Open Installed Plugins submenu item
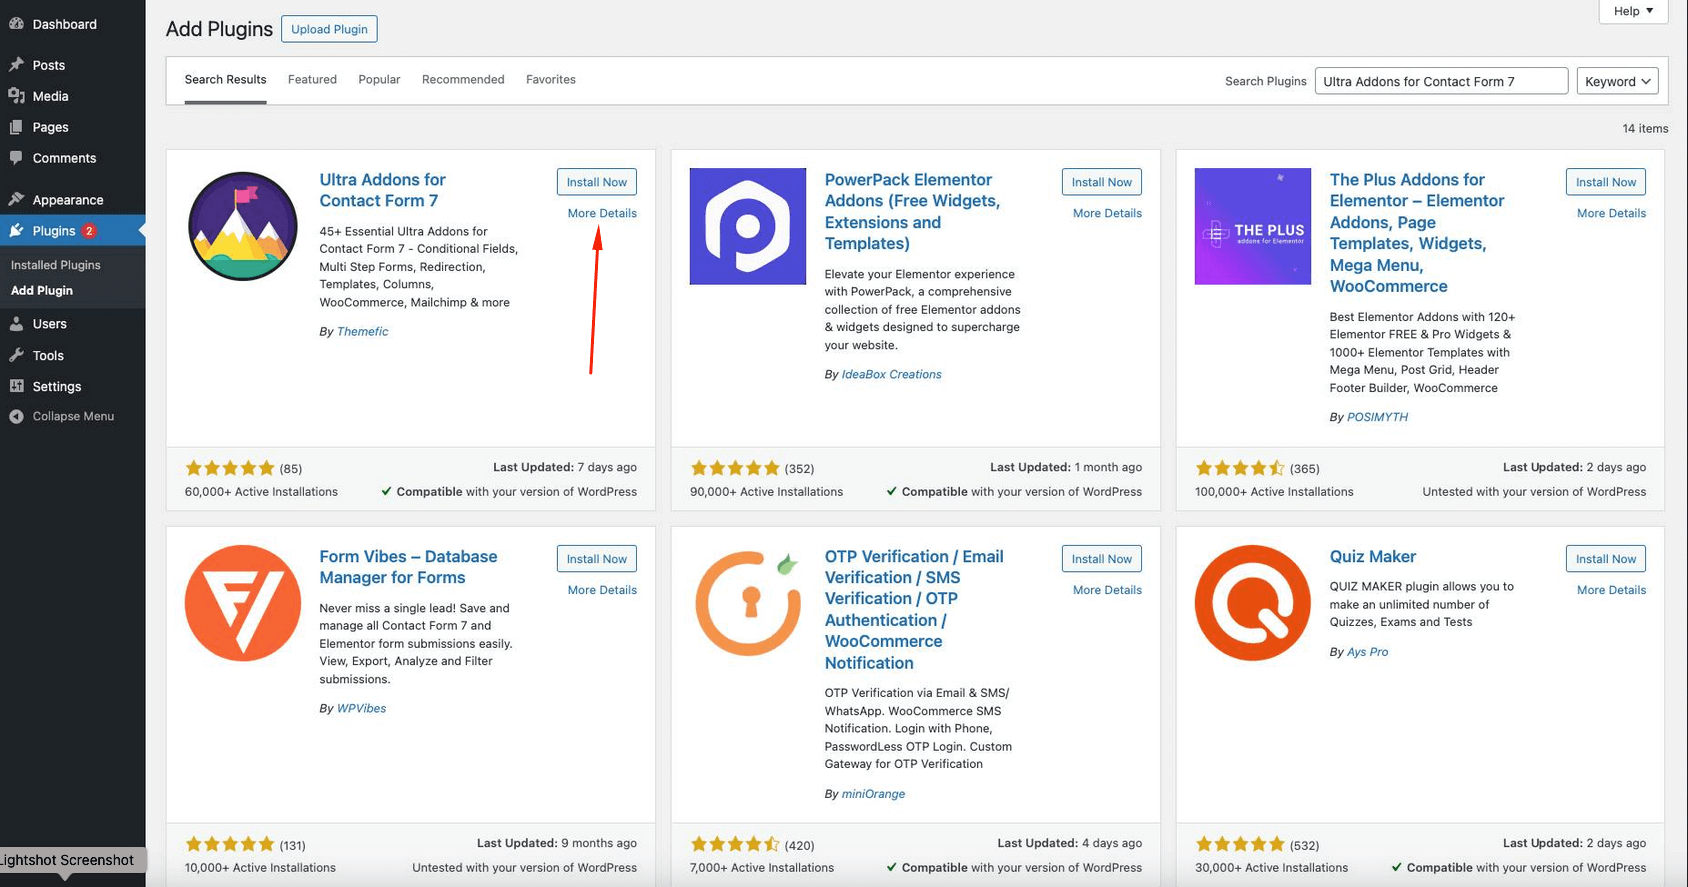The image size is (1688, 887). pyautogui.click(x=56, y=265)
